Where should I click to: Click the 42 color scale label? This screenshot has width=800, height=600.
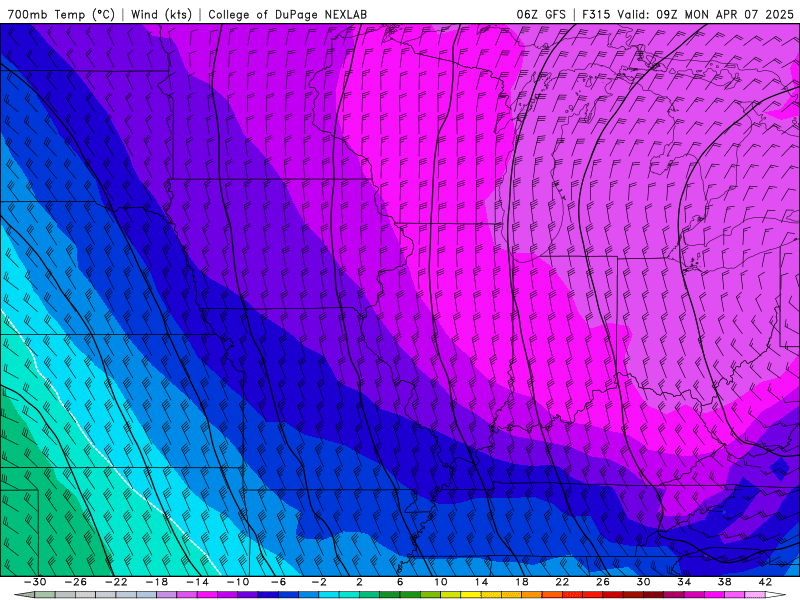click(x=765, y=582)
